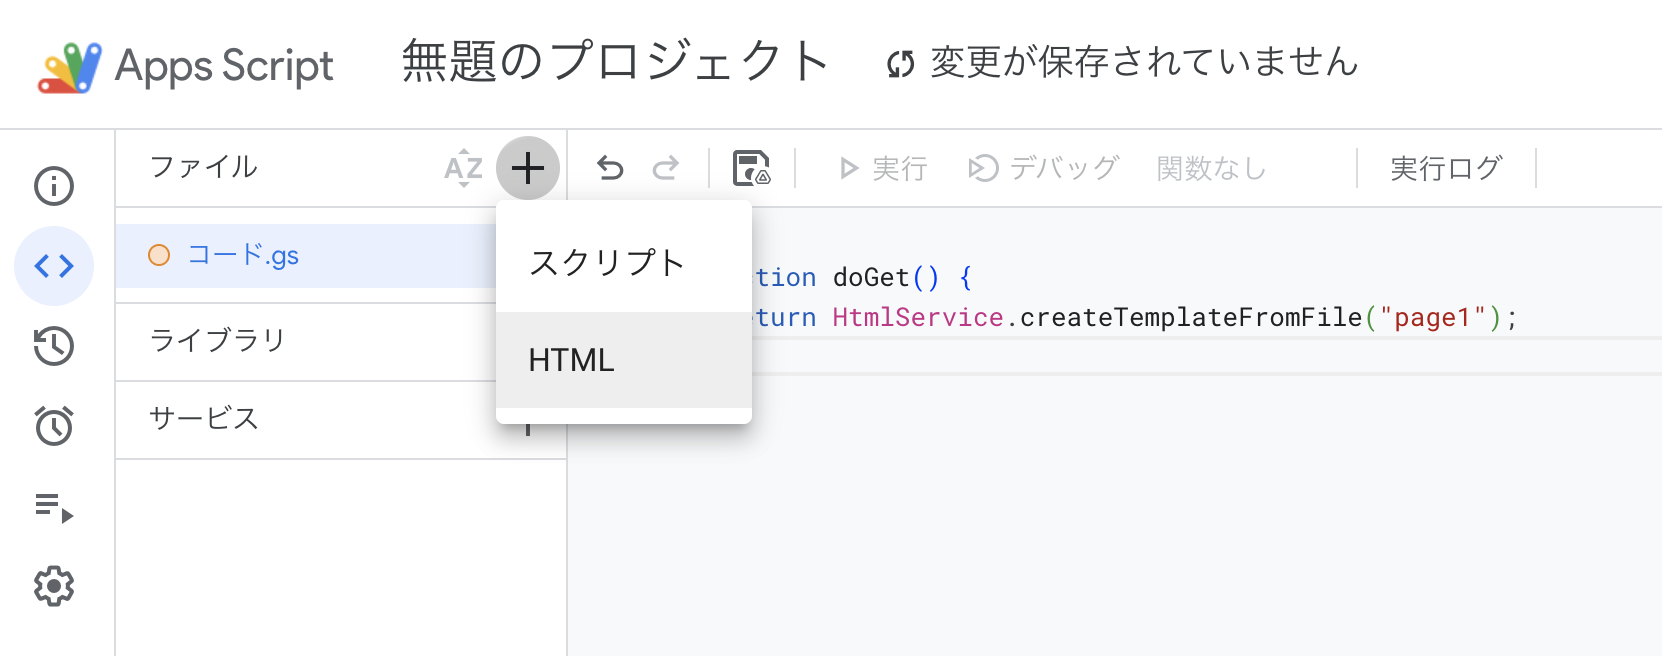This screenshot has height=656, width=1662.
Task: Start debugging with デバッグ button
Action: pos(1044,168)
